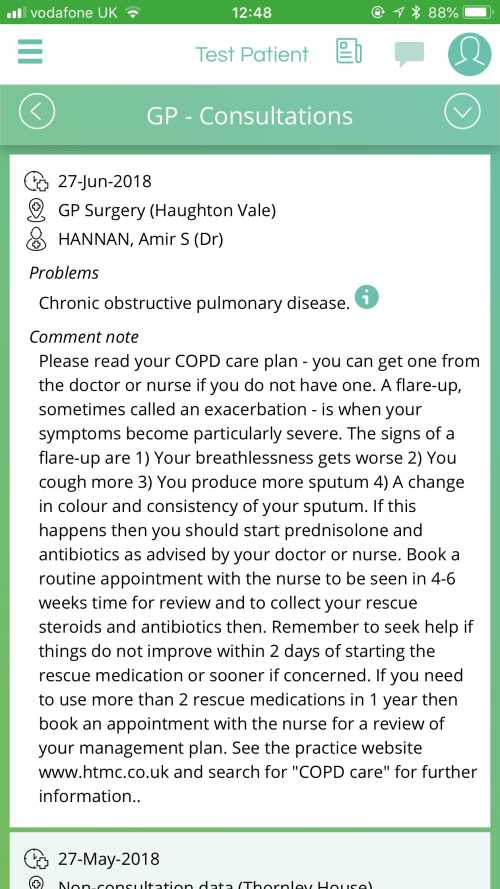Tap the Comment note heading
The height and width of the screenshot is (889, 500).
point(84,337)
